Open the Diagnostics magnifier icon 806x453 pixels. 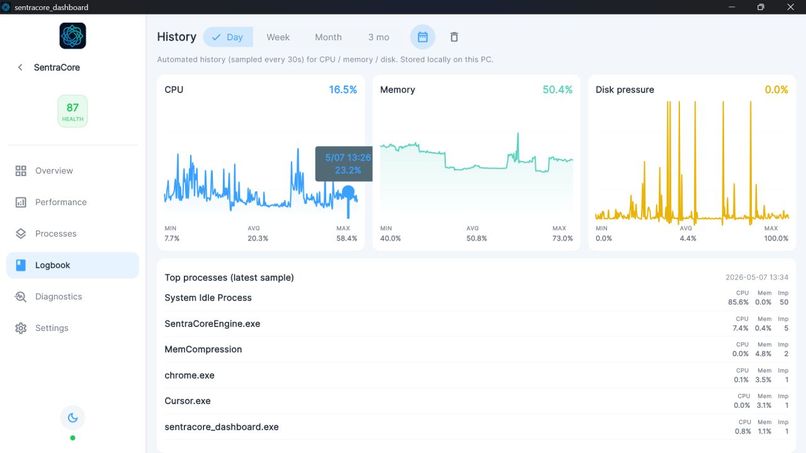21,297
